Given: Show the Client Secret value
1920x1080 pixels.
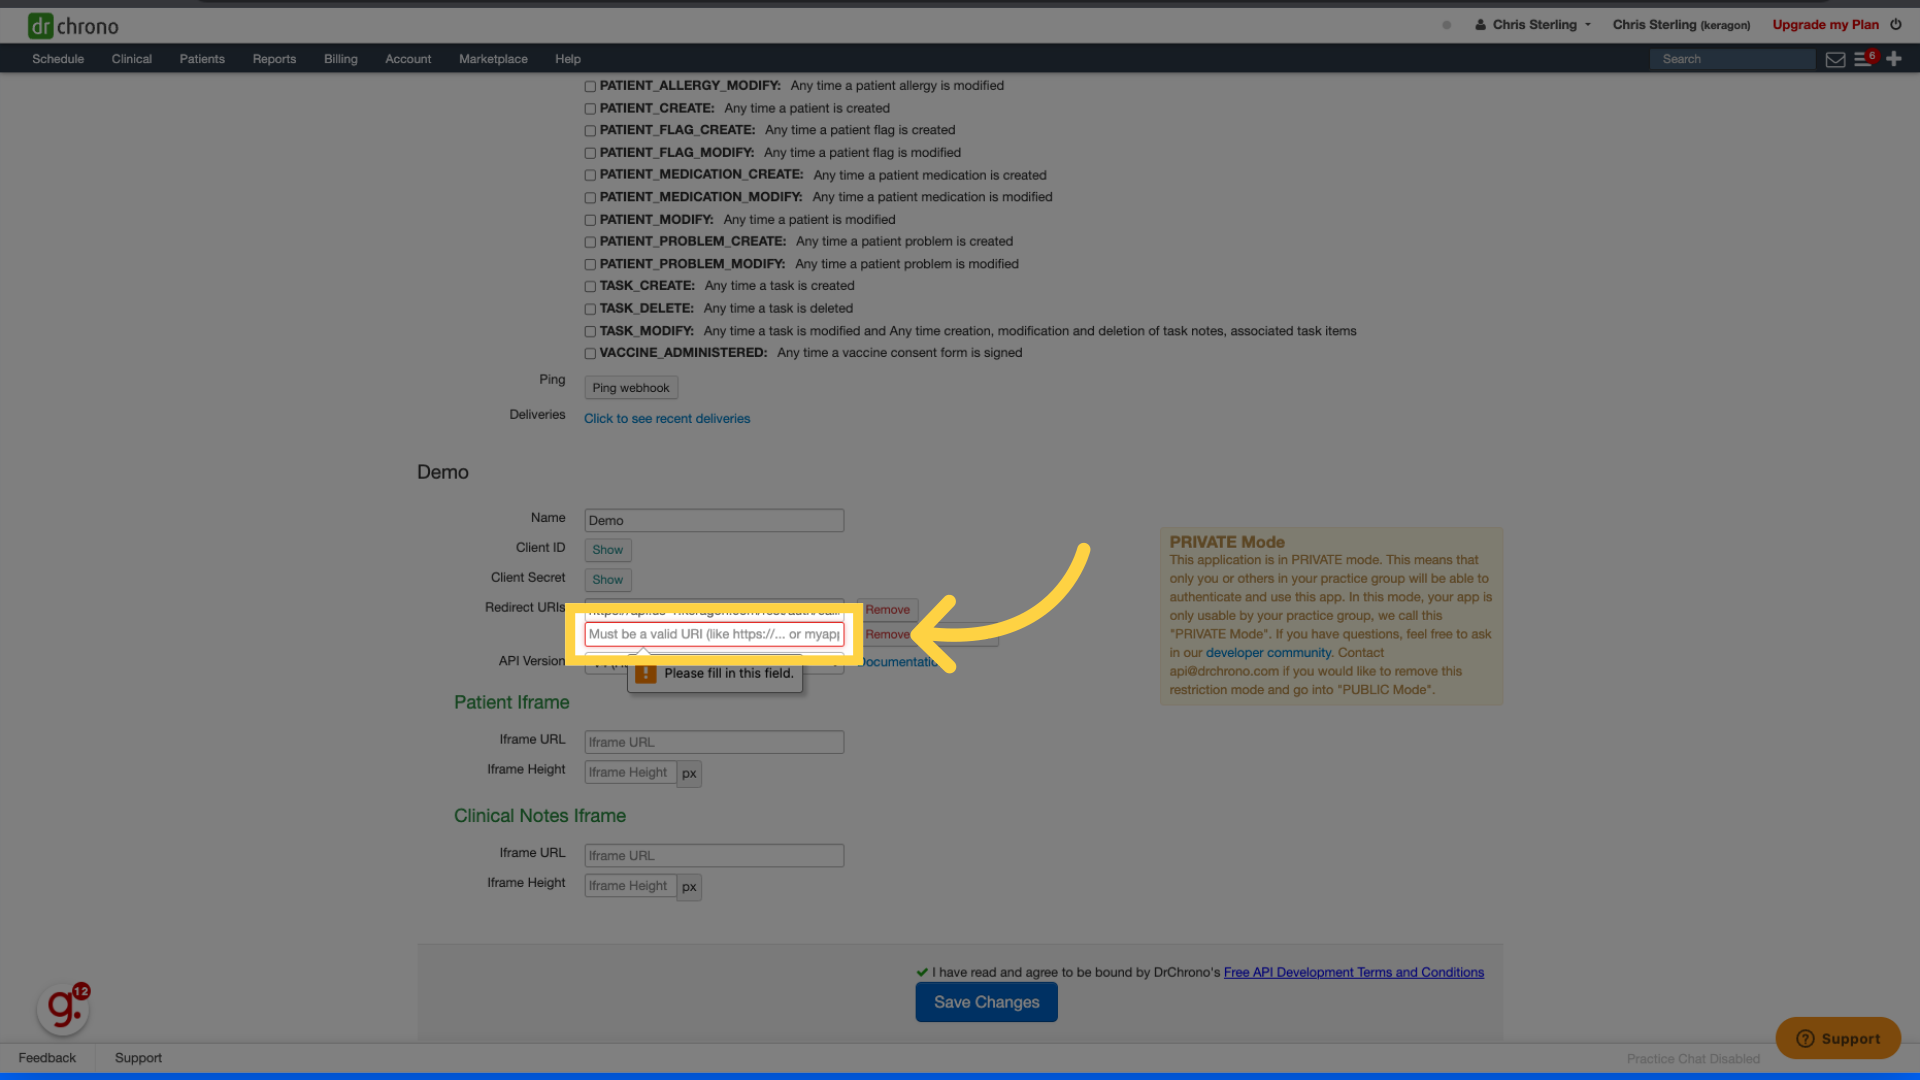Looking at the screenshot, I should click(607, 580).
